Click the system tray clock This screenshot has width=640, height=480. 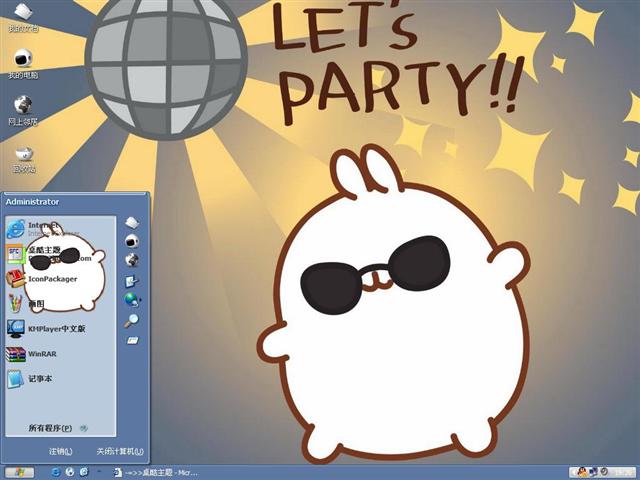tap(622, 473)
